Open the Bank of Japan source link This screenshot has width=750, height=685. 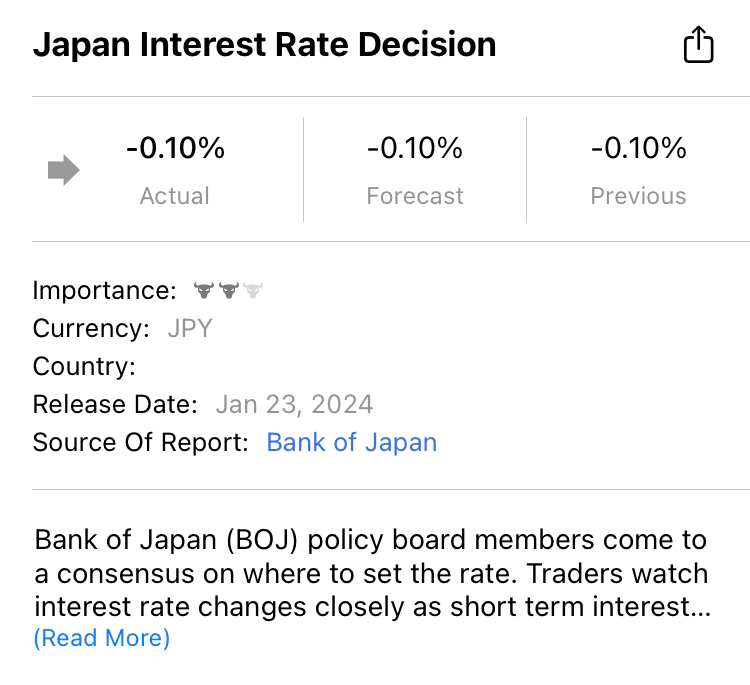tap(351, 443)
